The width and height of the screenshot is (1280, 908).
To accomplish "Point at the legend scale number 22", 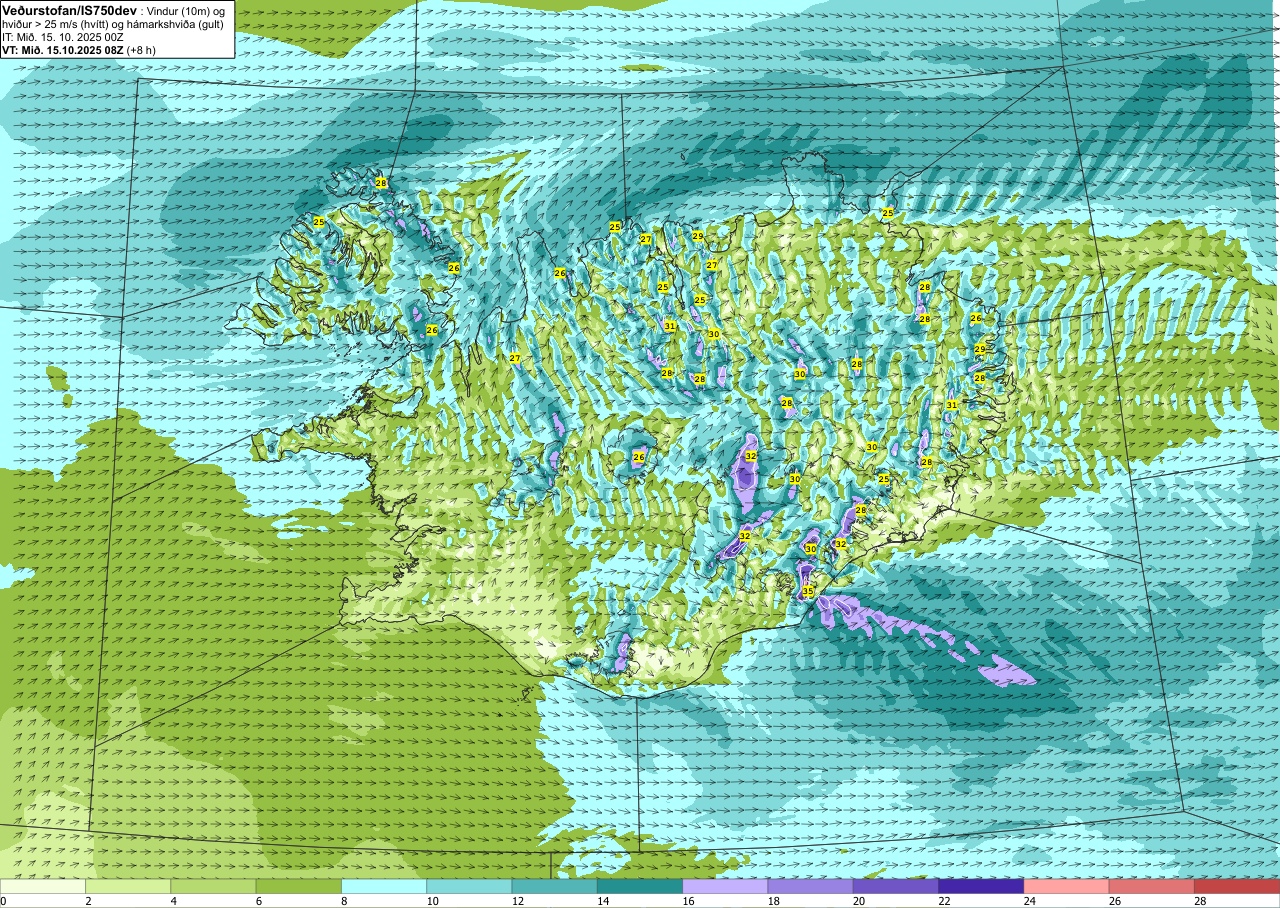I will pos(943,901).
